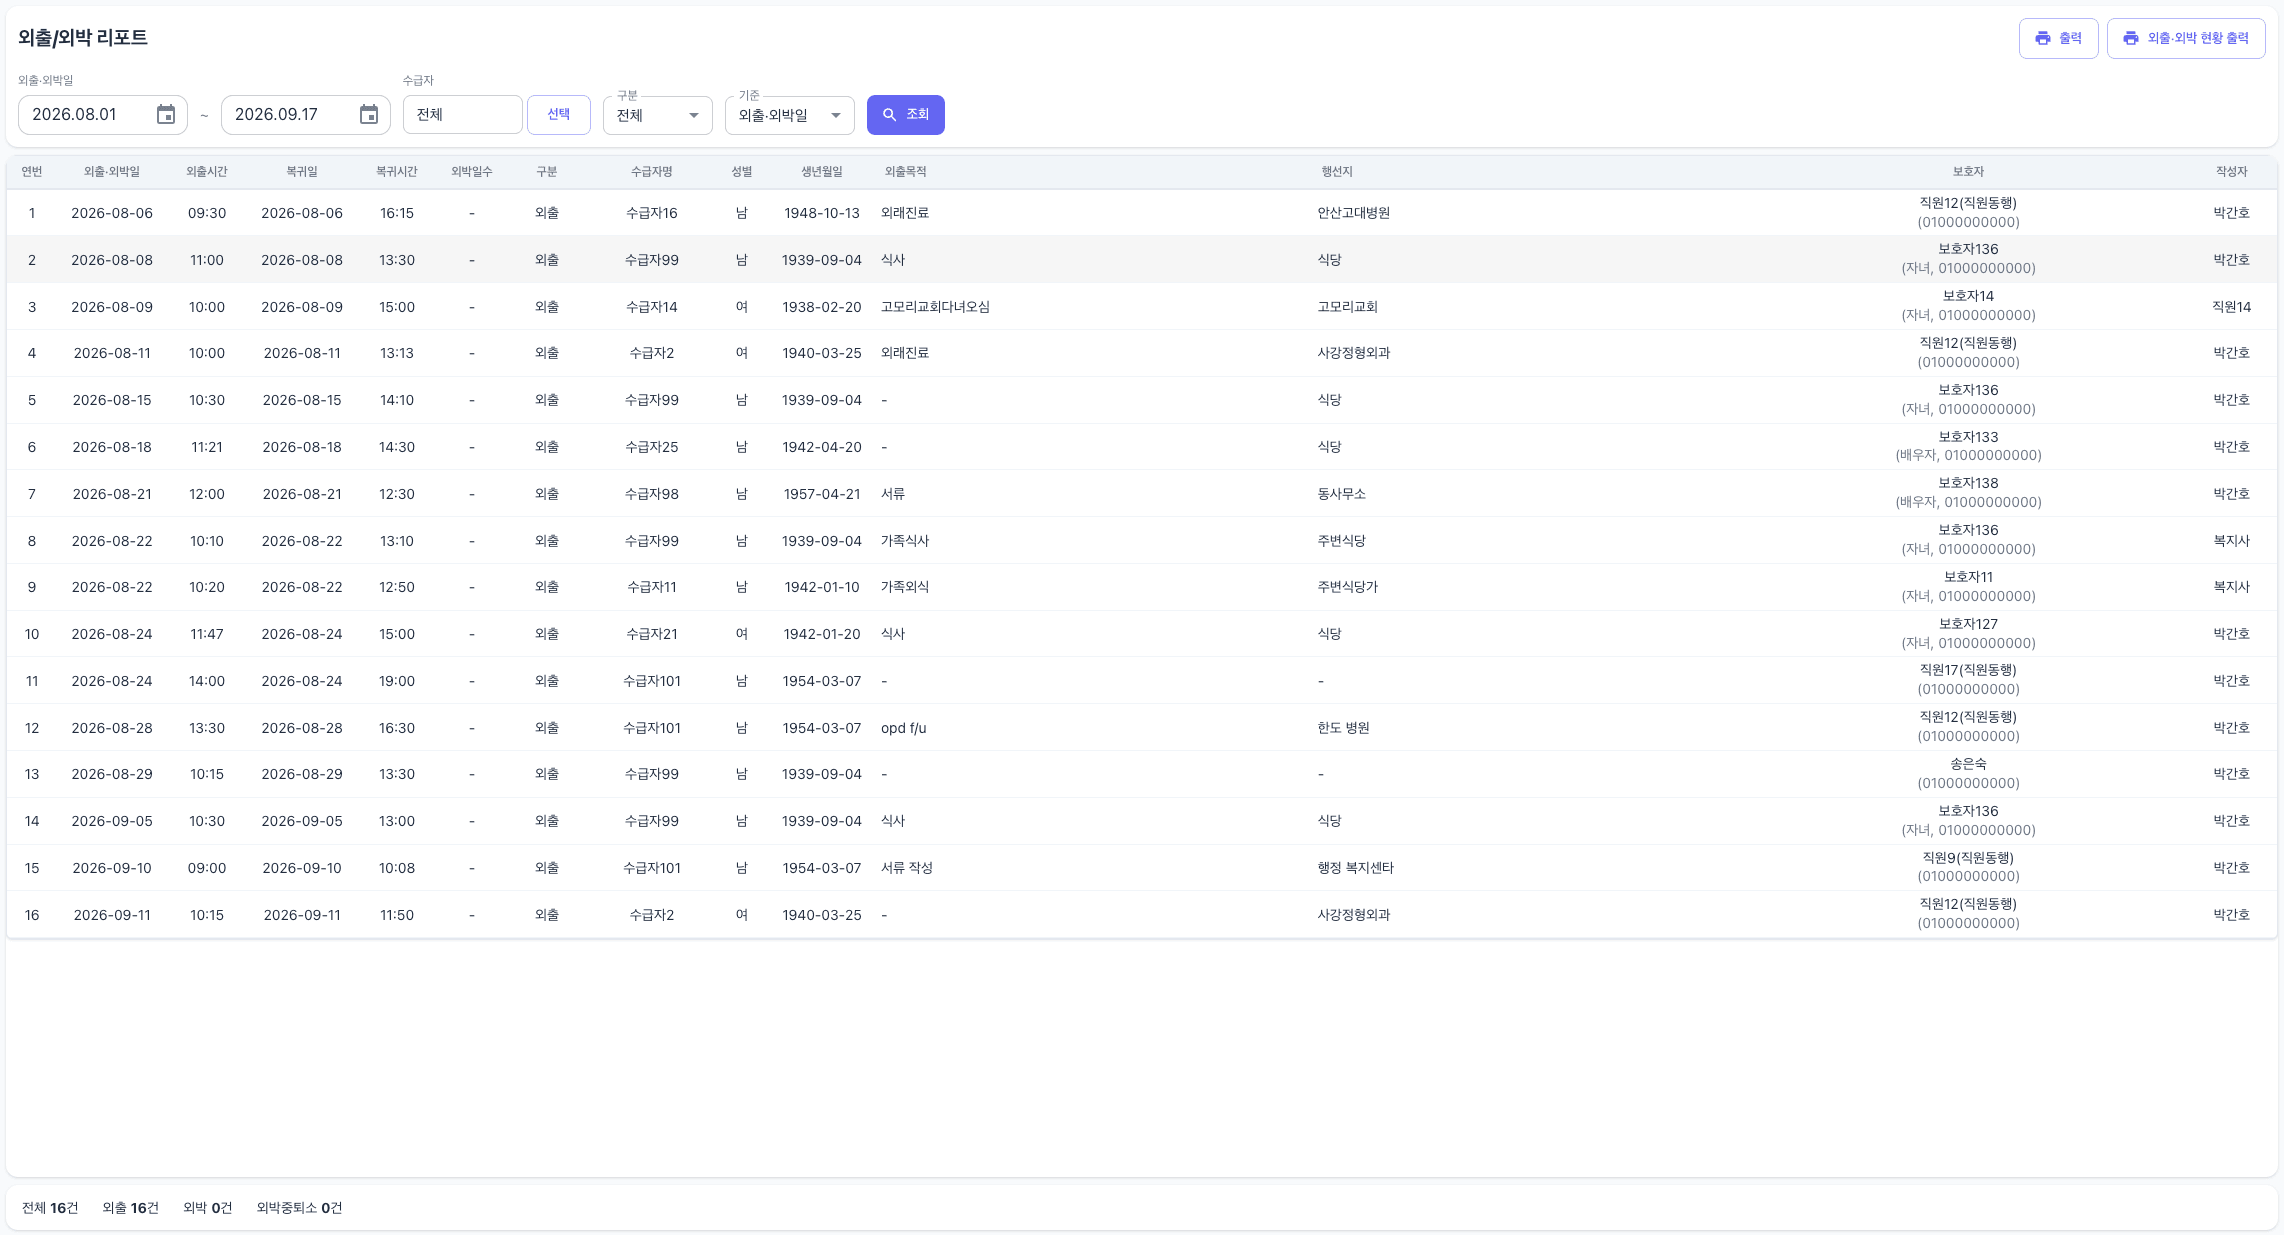Click the 선택 recipient button

[559, 114]
